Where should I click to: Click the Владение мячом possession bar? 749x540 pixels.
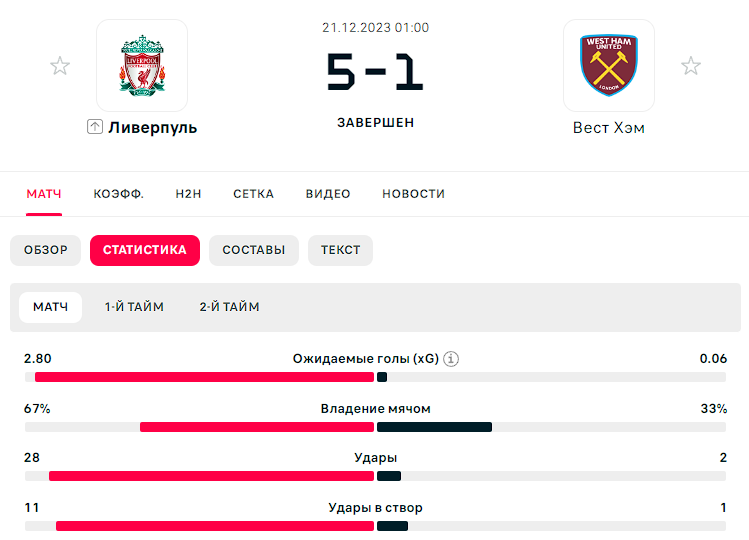click(x=375, y=427)
